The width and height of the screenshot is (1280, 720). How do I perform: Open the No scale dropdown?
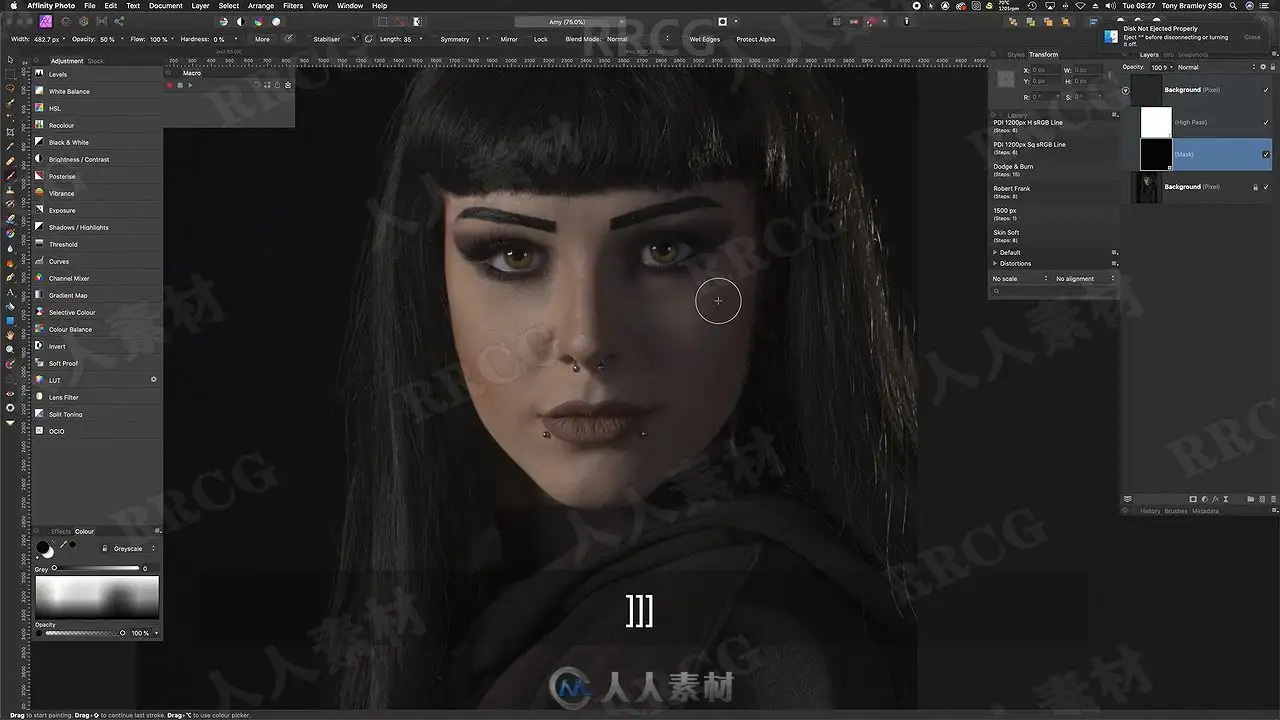[x=1020, y=279]
